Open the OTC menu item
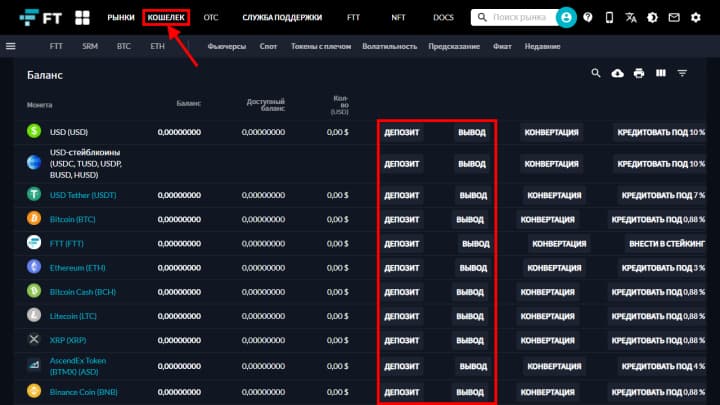Screen dimensions: 720x405 point(211,17)
